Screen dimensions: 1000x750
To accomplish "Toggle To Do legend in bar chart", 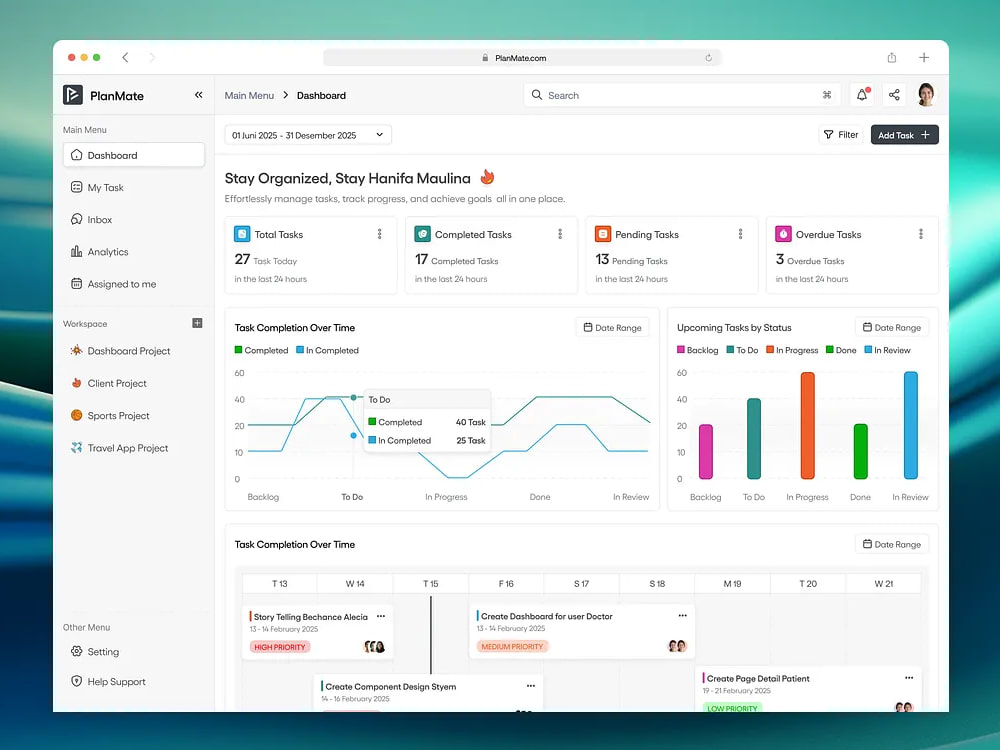I will tap(742, 350).
